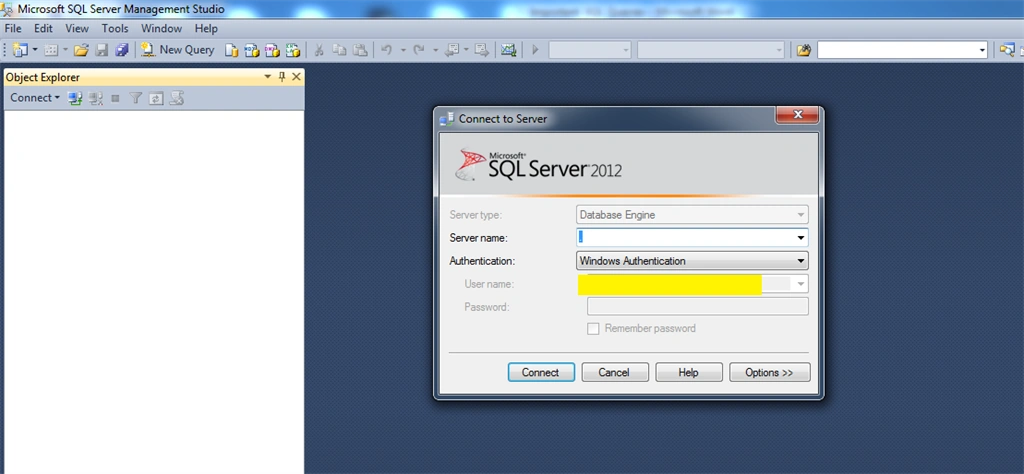Toggle the Object Explorer auto-hide pin

282,77
